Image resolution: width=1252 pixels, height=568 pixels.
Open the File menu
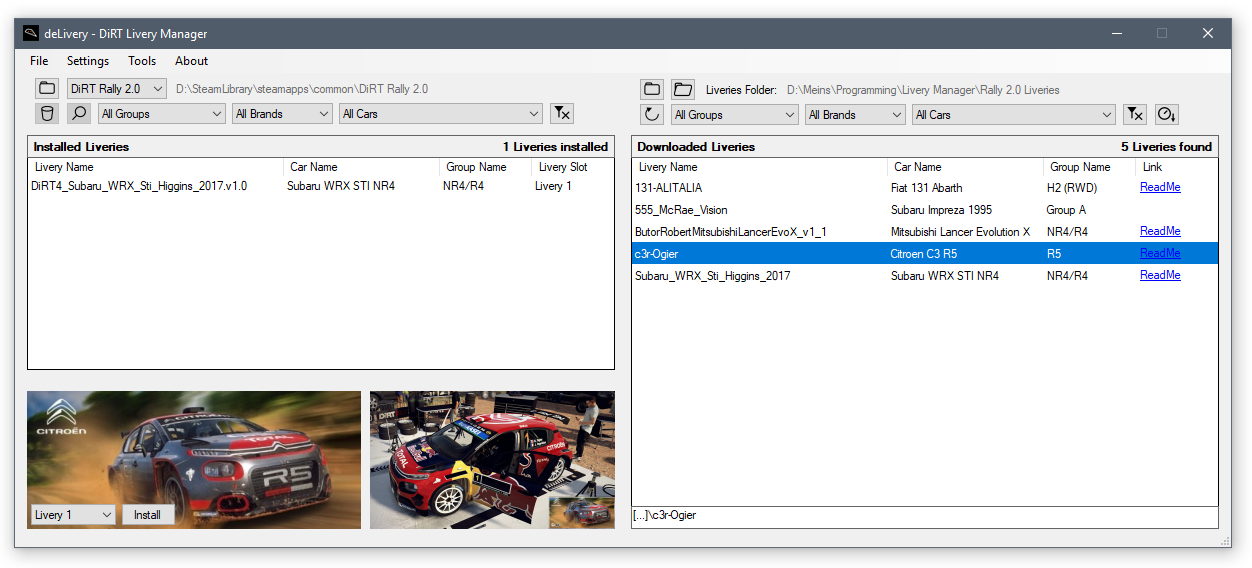pos(39,61)
